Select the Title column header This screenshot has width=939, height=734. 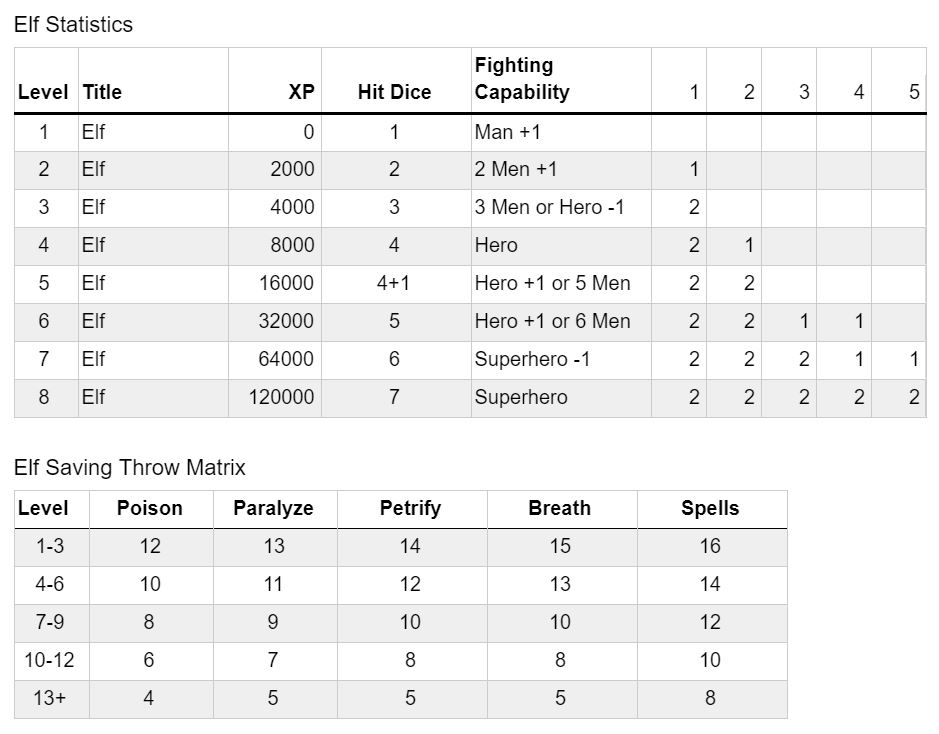102,92
